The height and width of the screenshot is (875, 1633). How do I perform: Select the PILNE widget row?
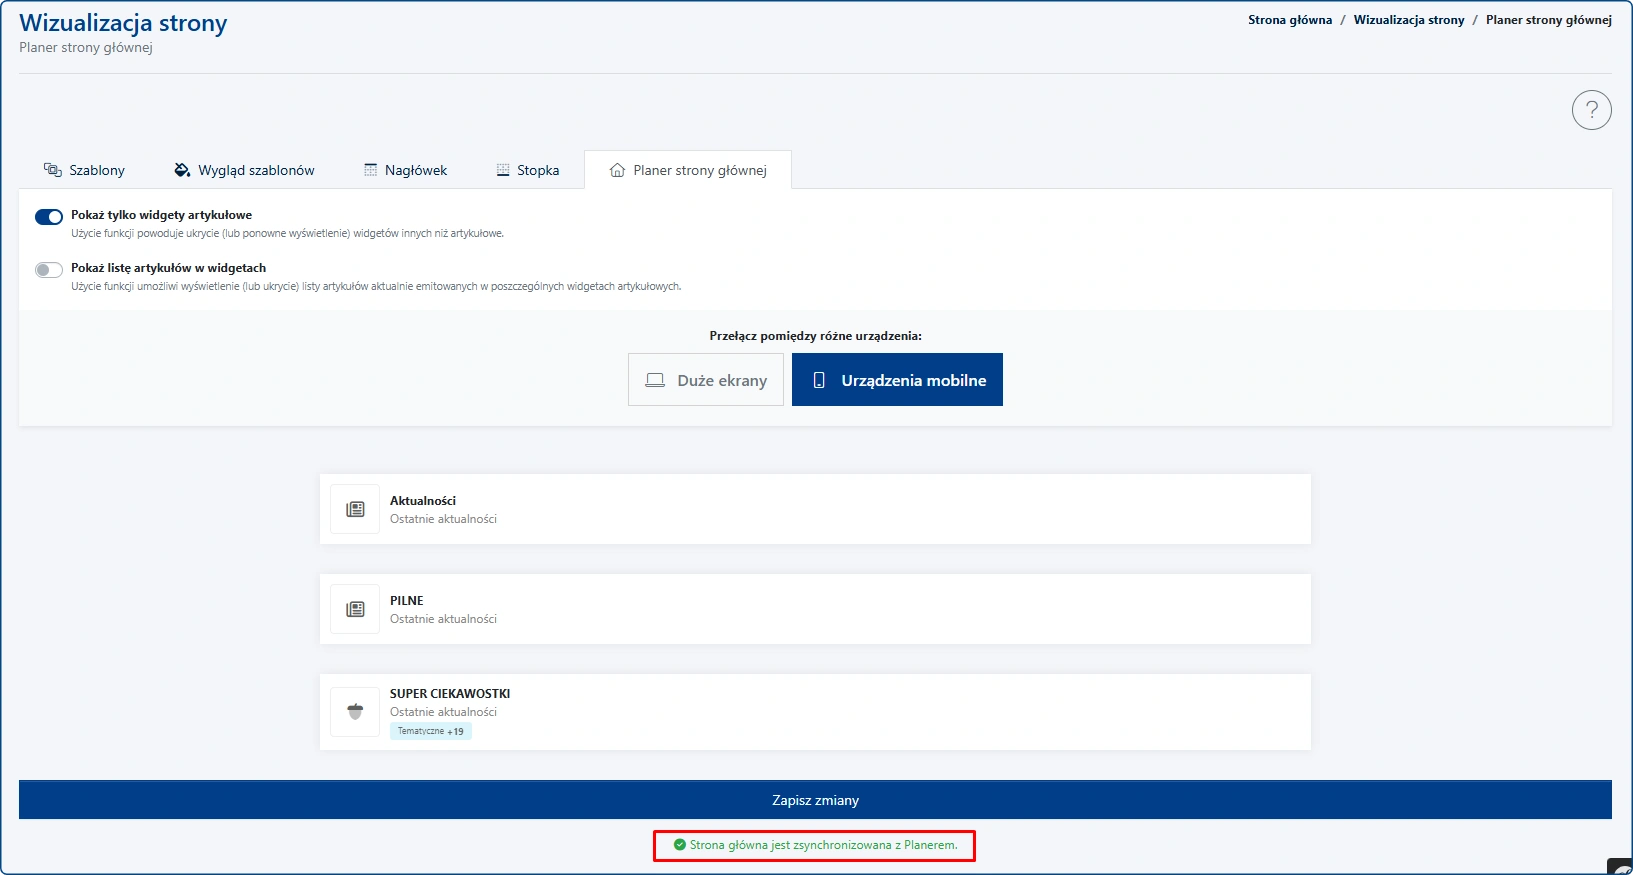click(x=815, y=609)
